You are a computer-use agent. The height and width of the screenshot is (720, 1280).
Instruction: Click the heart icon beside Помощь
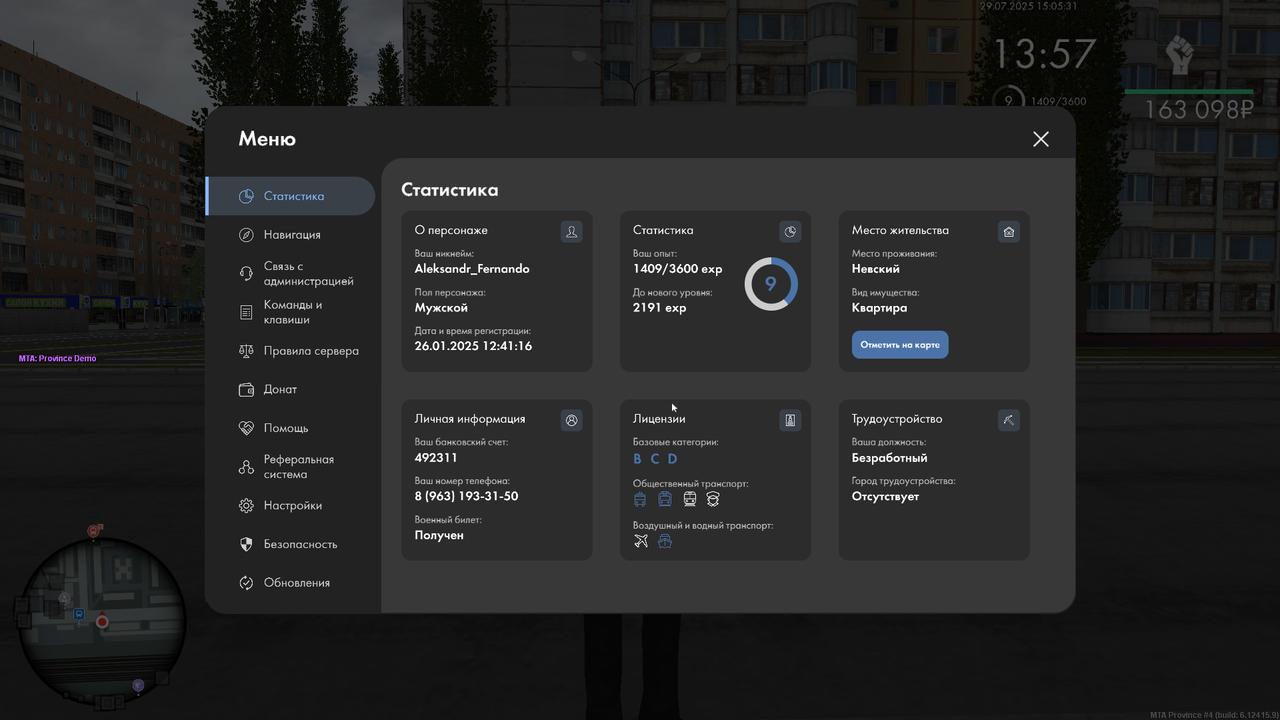click(246, 428)
